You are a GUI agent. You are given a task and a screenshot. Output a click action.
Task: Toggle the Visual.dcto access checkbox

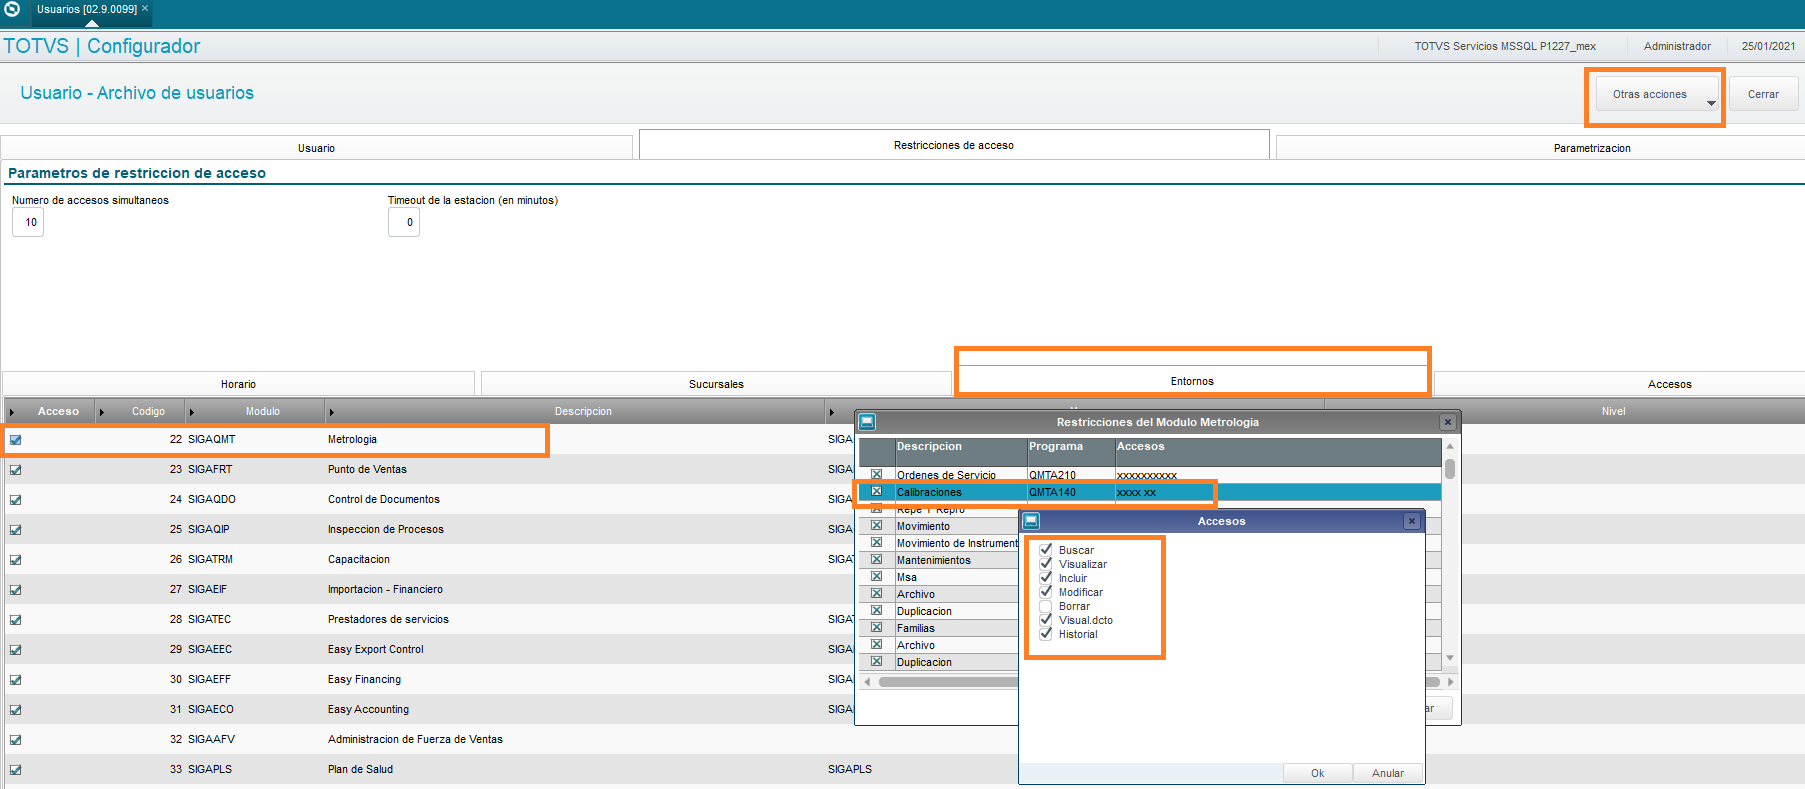[1046, 620]
